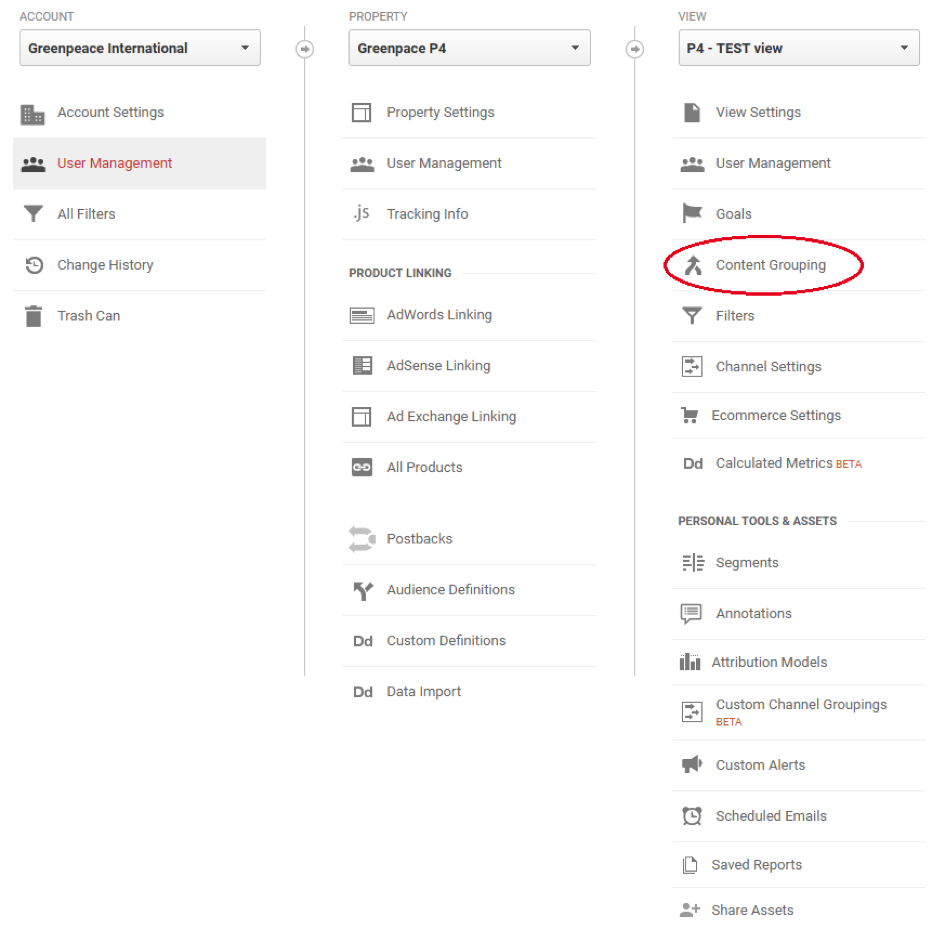Screen dimensions: 941x934
Task: Click the Tracking Info .js icon
Action: pos(361,213)
